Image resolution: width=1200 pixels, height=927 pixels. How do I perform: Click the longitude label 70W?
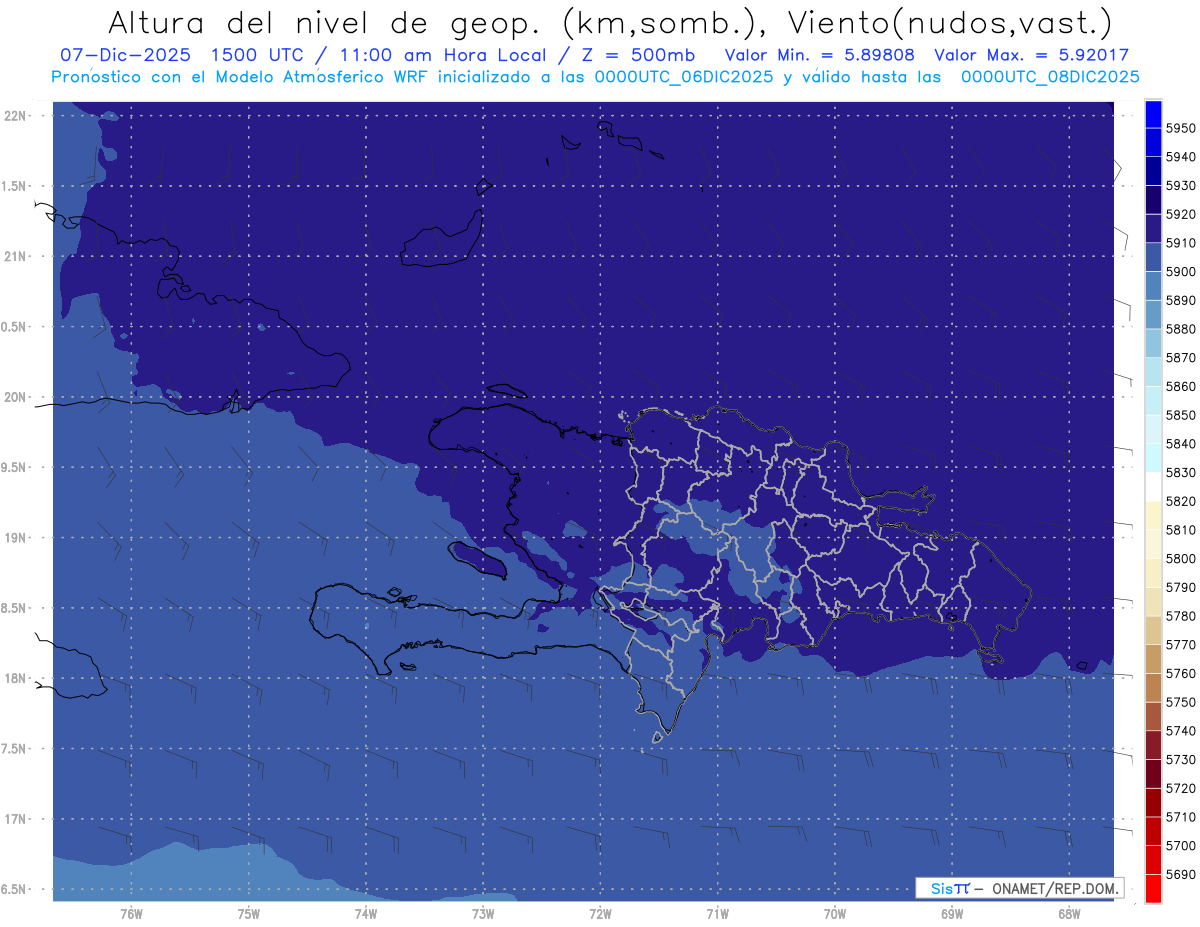tap(835, 913)
